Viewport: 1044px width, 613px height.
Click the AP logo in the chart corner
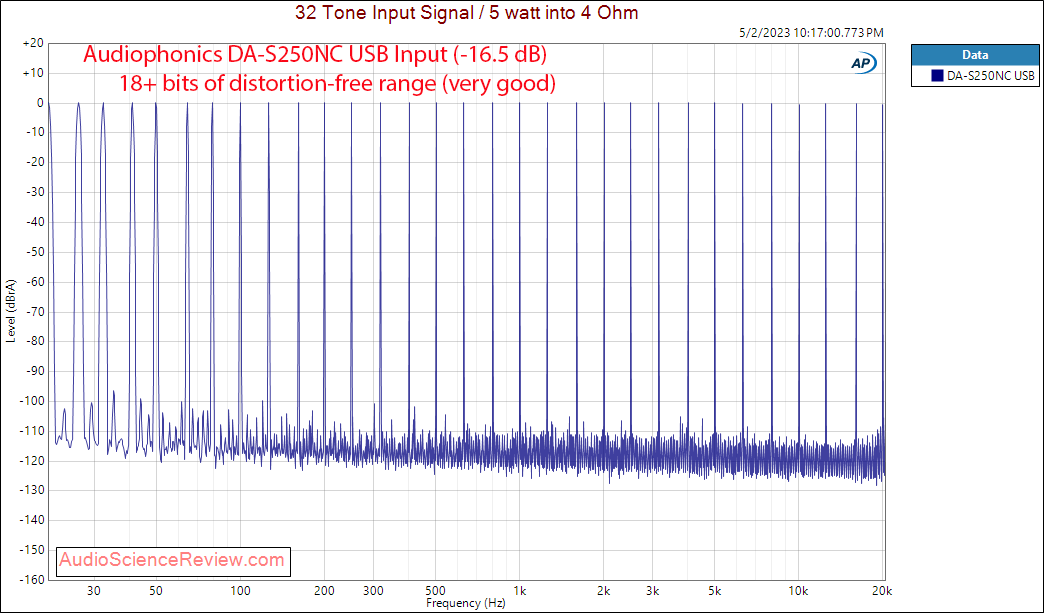point(864,63)
